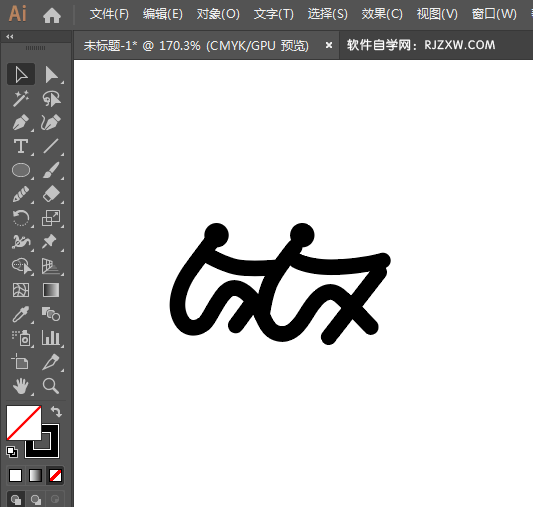The image size is (533, 507).
Task: Select the Eyedropper tool
Action: (x=21, y=314)
